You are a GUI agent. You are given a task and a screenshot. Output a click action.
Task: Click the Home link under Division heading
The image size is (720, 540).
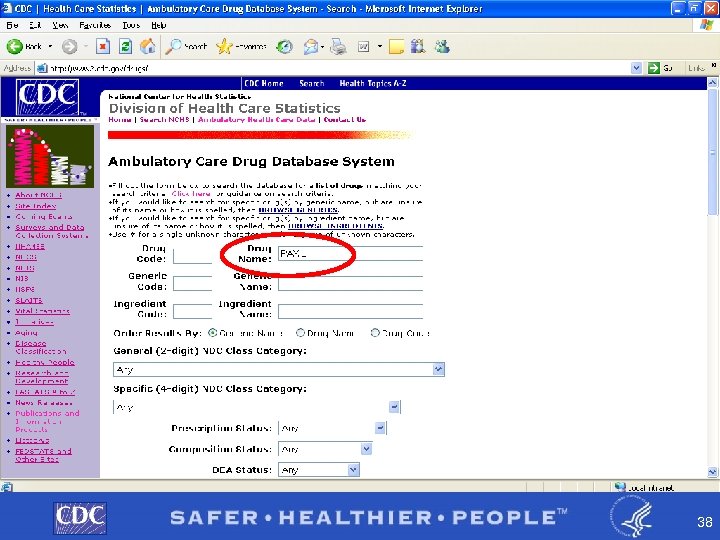coord(120,119)
